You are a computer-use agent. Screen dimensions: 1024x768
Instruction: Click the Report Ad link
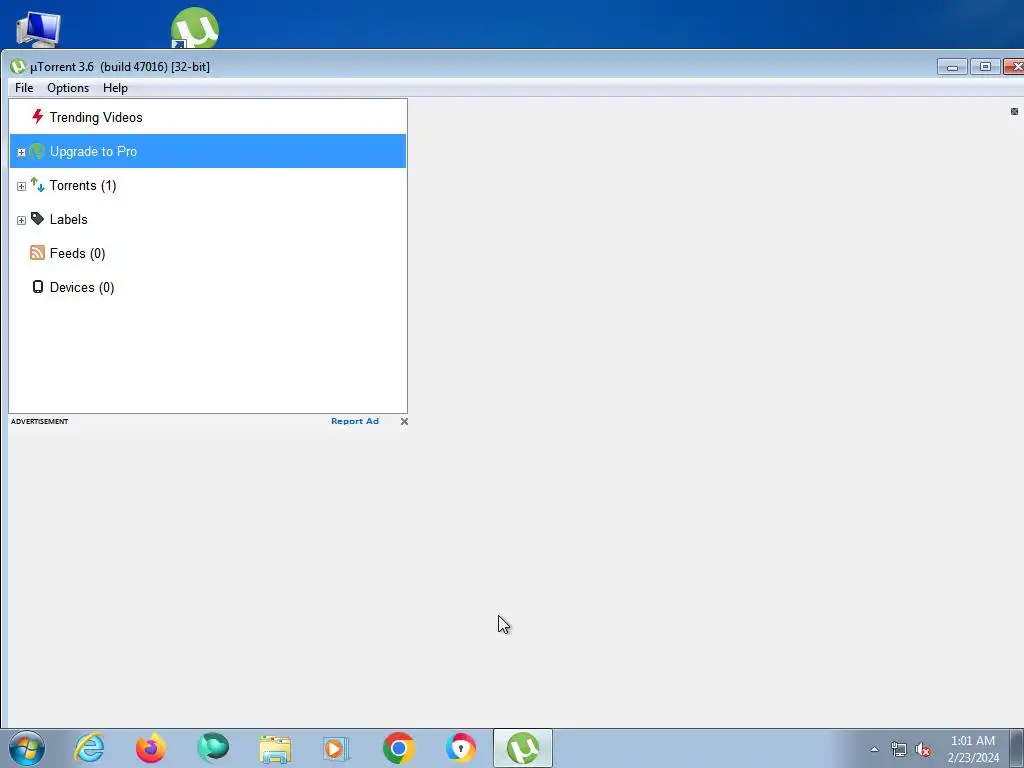coord(355,421)
